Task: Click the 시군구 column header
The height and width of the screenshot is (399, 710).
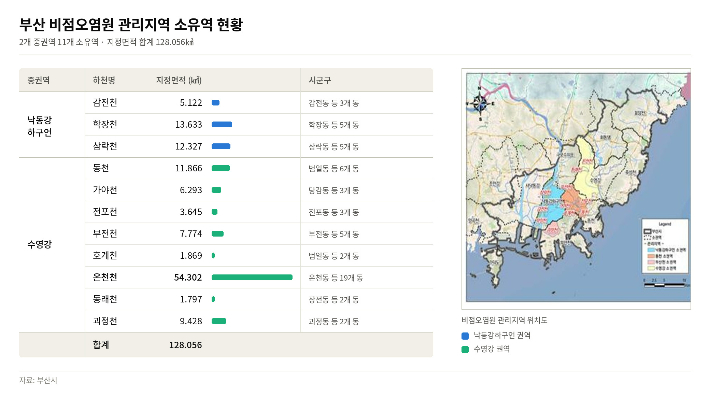Action: (320, 80)
